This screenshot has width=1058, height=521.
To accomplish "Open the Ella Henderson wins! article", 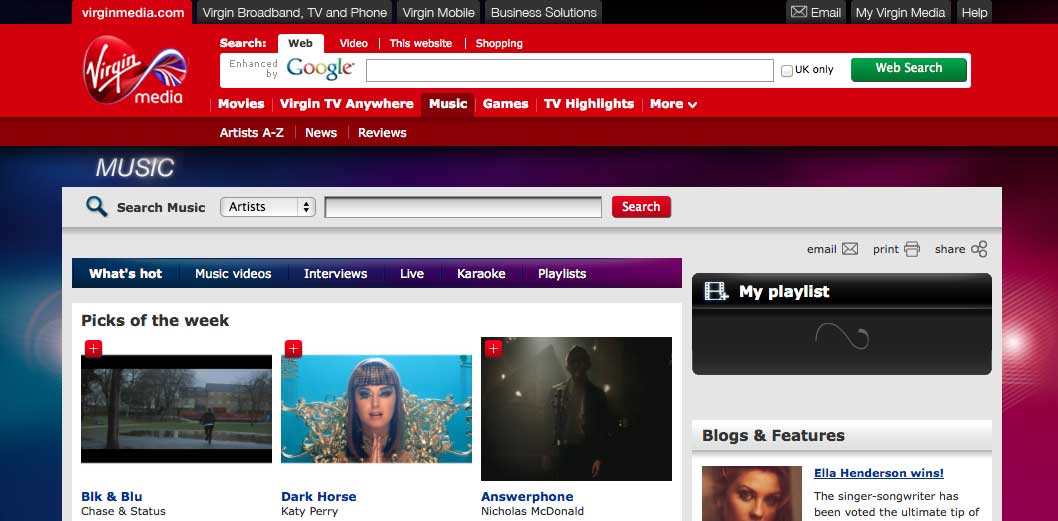I will point(879,473).
